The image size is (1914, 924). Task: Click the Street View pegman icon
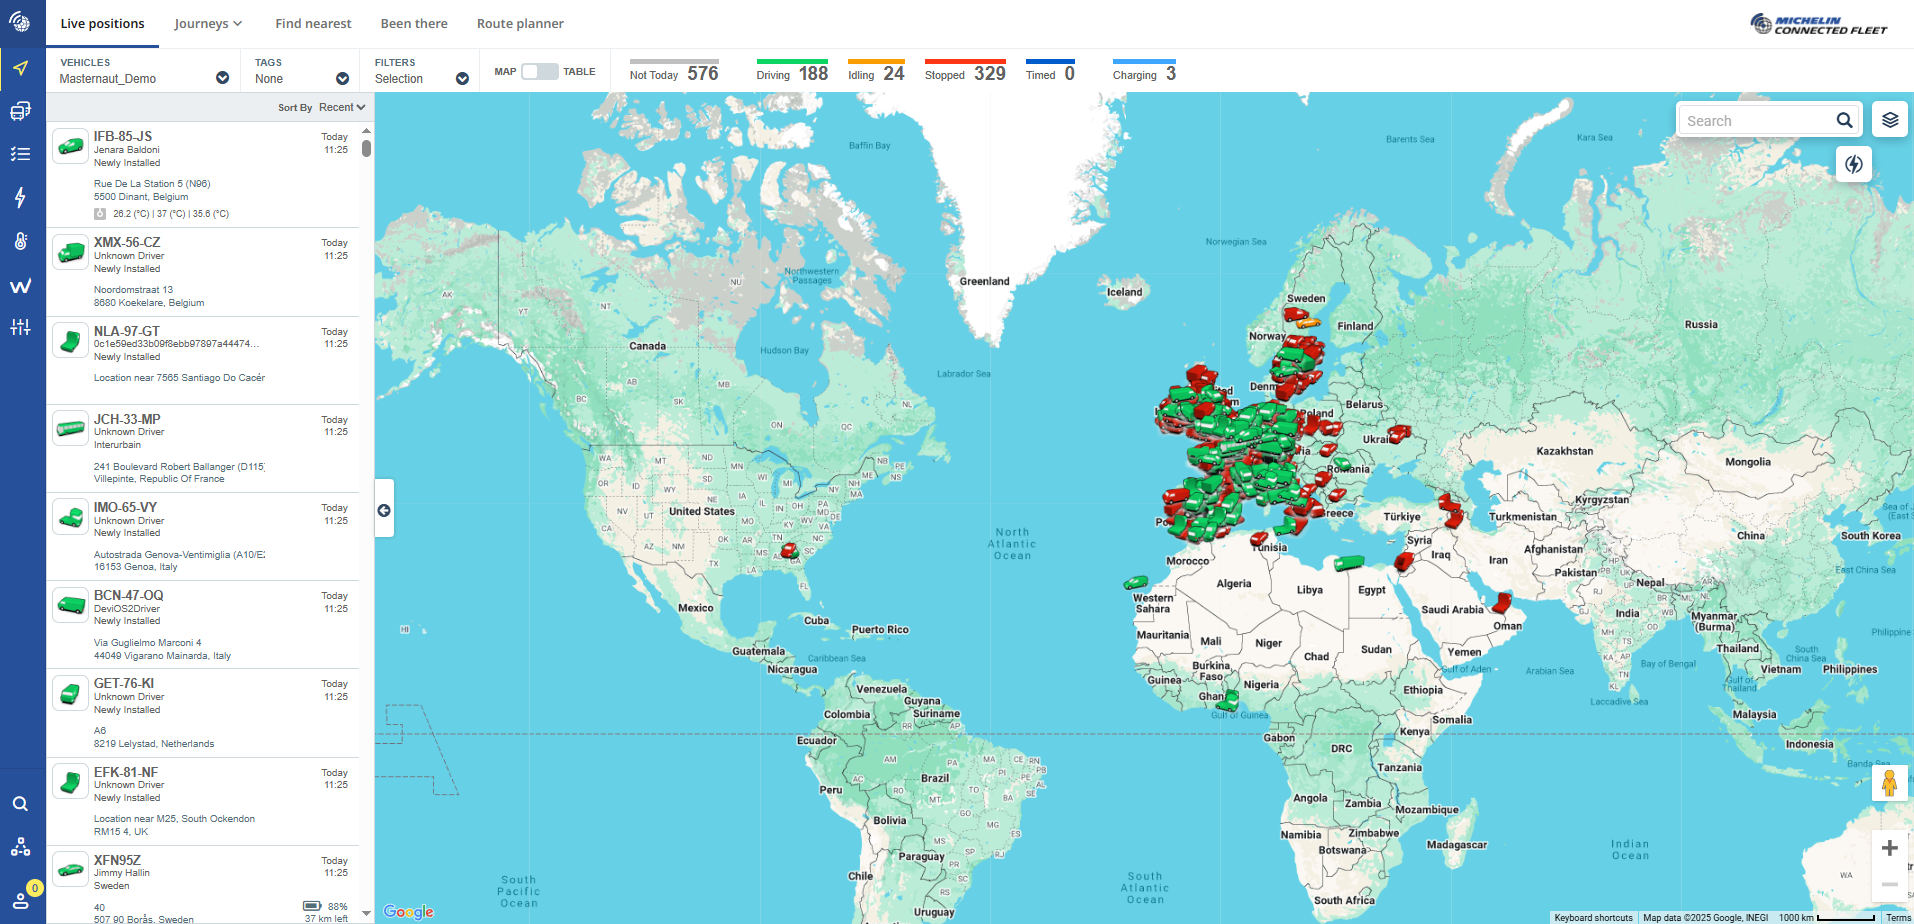click(x=1888, y=783)
